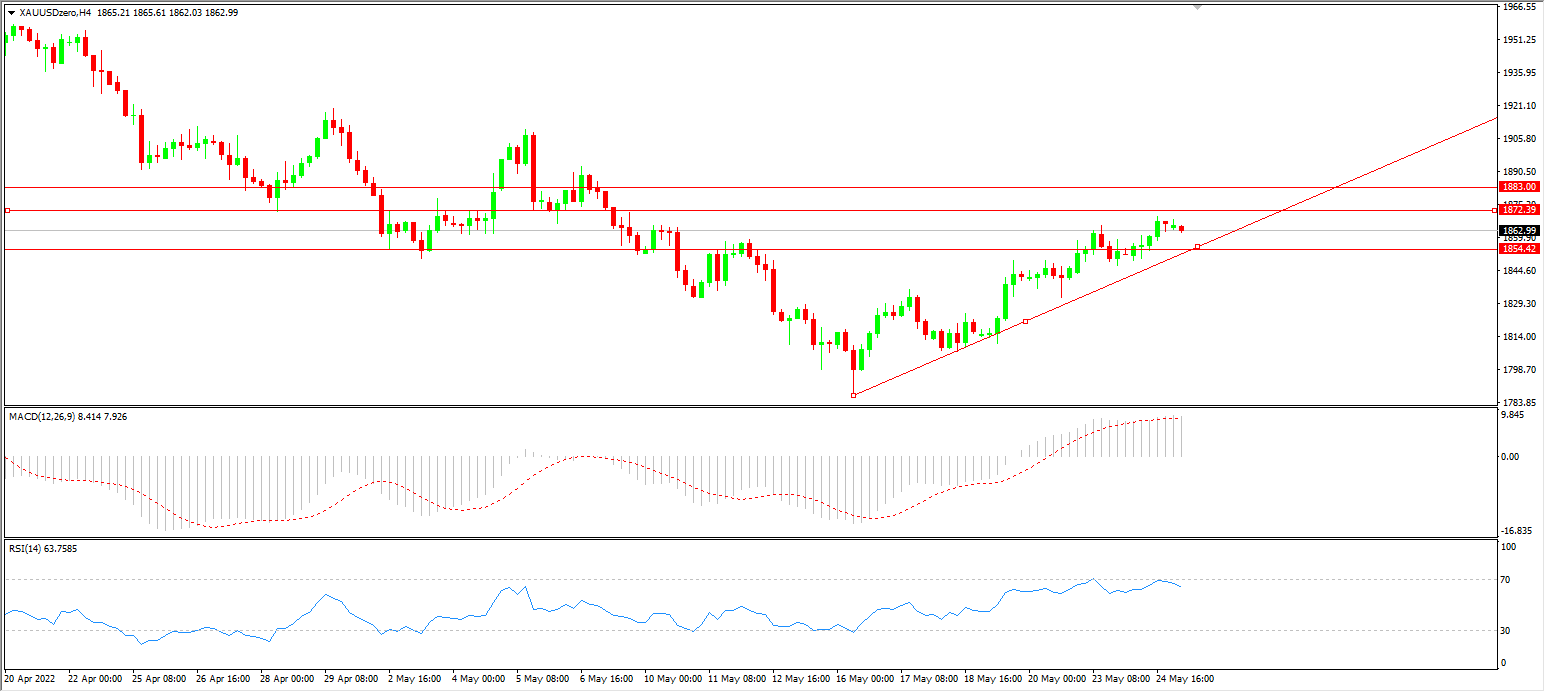Click the right anchor of the 1872.39 line
Image resolution: width=1545 pixels, height=692 pixels.
1495,210
